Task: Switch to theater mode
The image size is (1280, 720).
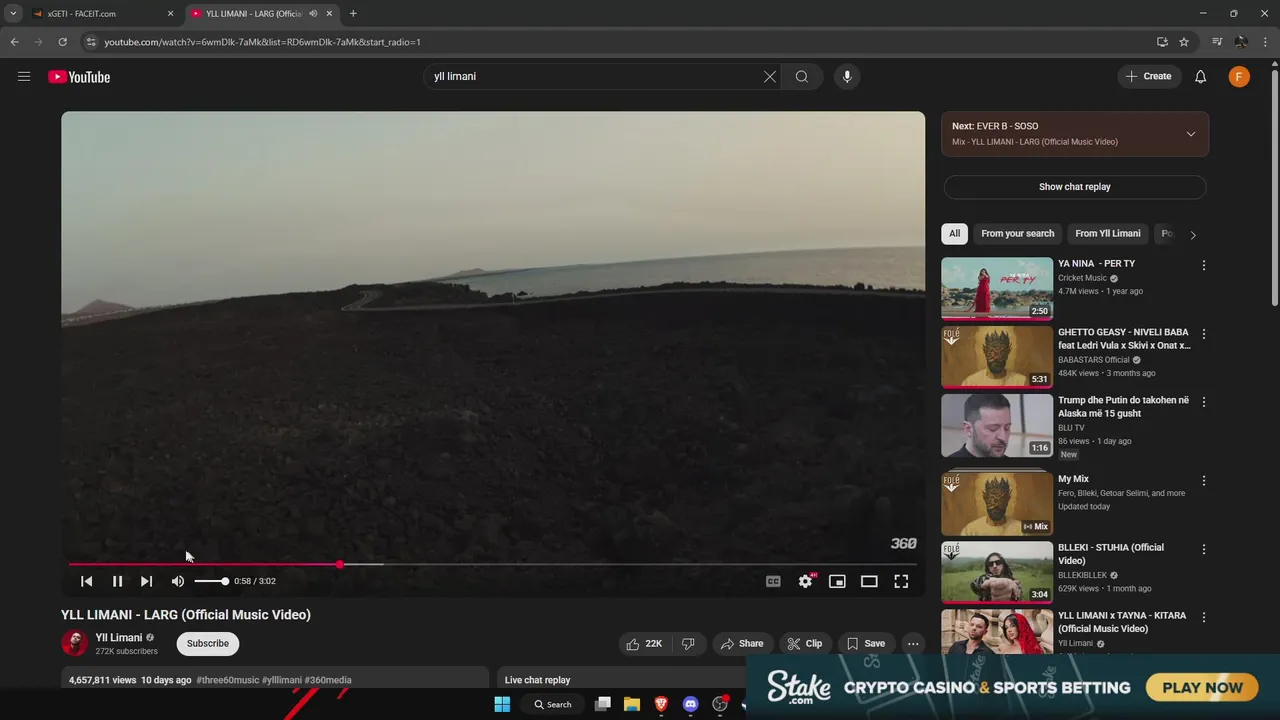Action: click(x=869, y=581)
